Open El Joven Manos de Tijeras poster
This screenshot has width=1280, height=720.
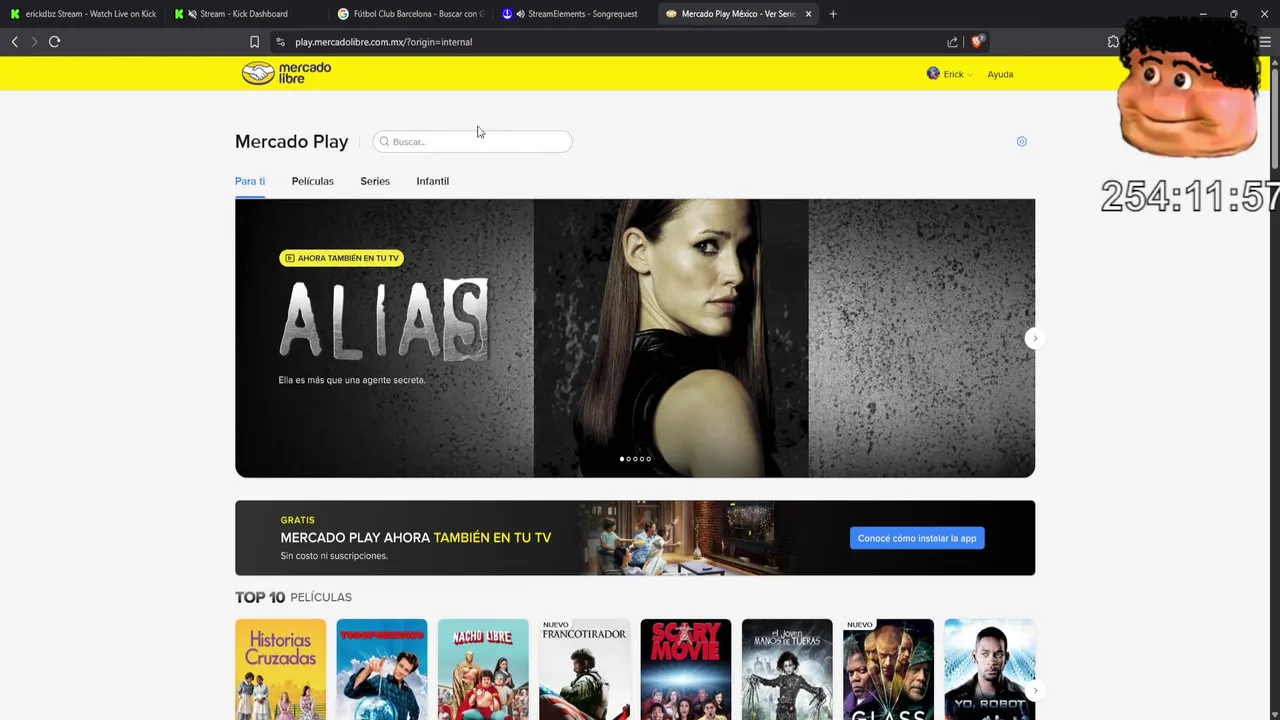point(787,669)
